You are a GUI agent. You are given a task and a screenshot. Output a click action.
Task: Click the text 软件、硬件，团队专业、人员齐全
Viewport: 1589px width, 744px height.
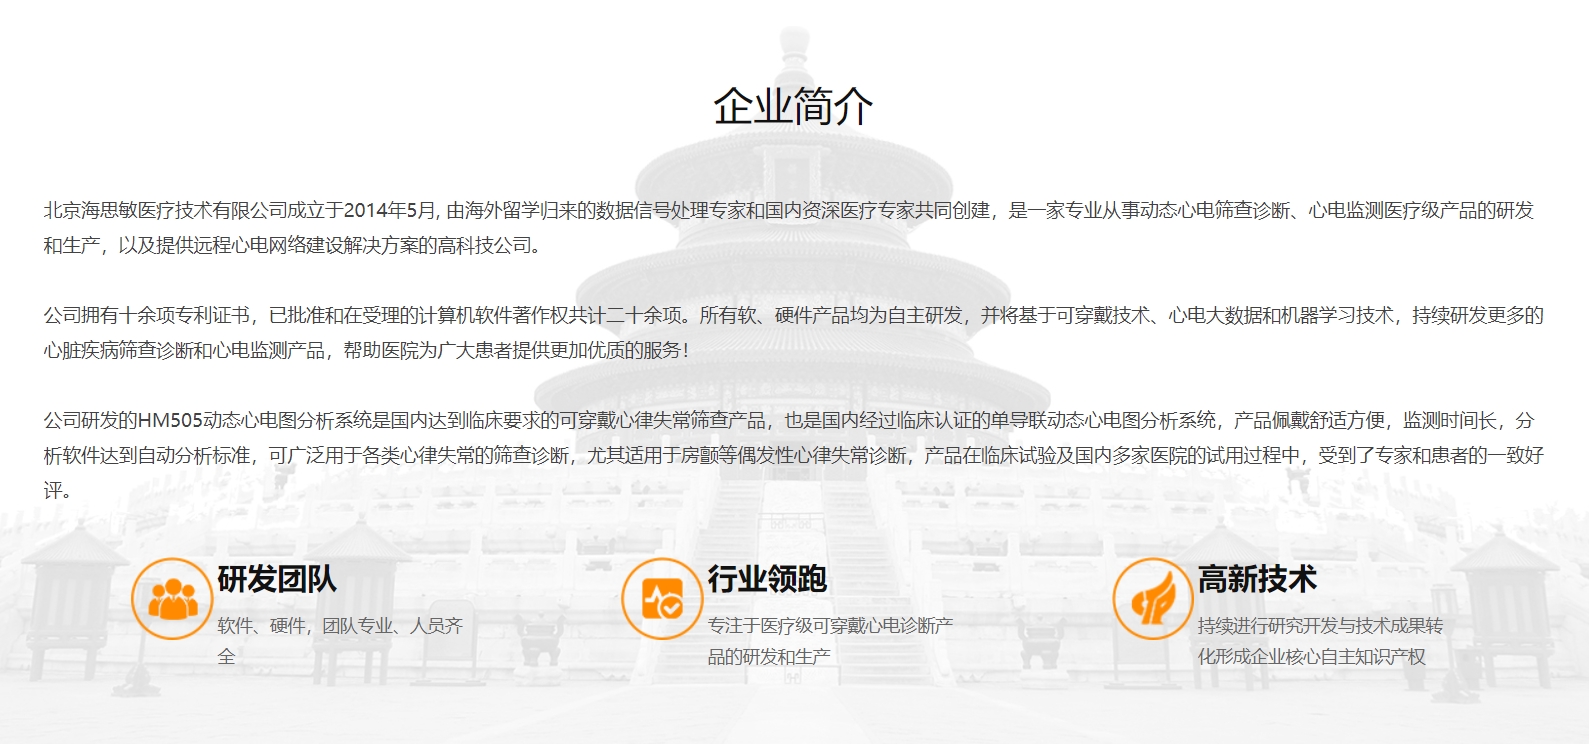pyautogui.click(x=340, y=641)
